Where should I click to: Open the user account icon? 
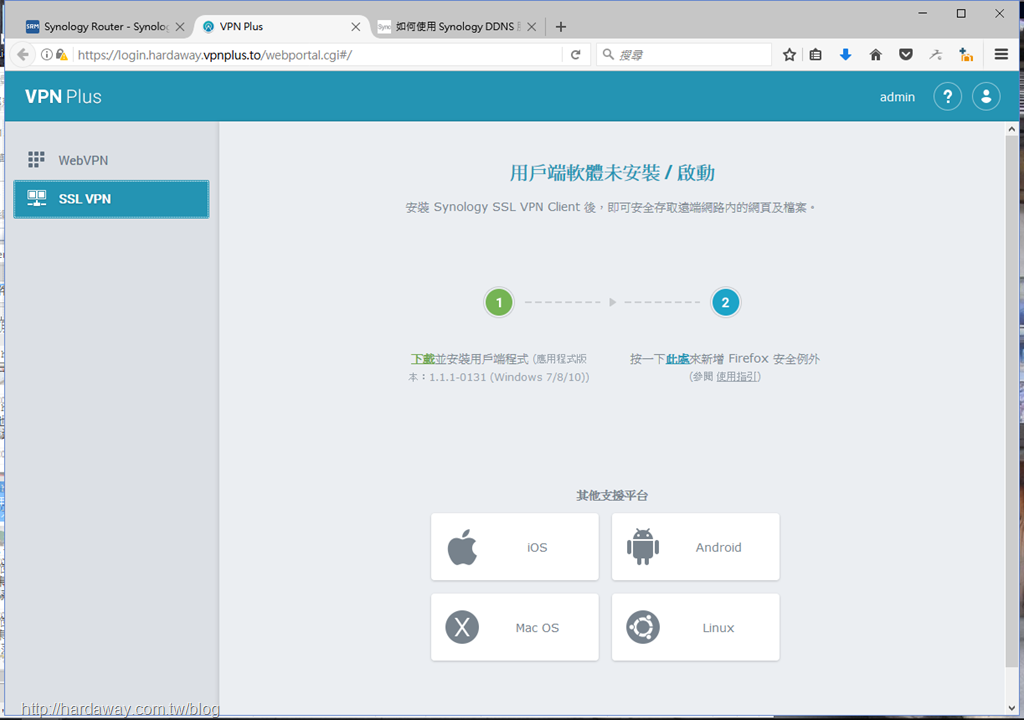986,97
